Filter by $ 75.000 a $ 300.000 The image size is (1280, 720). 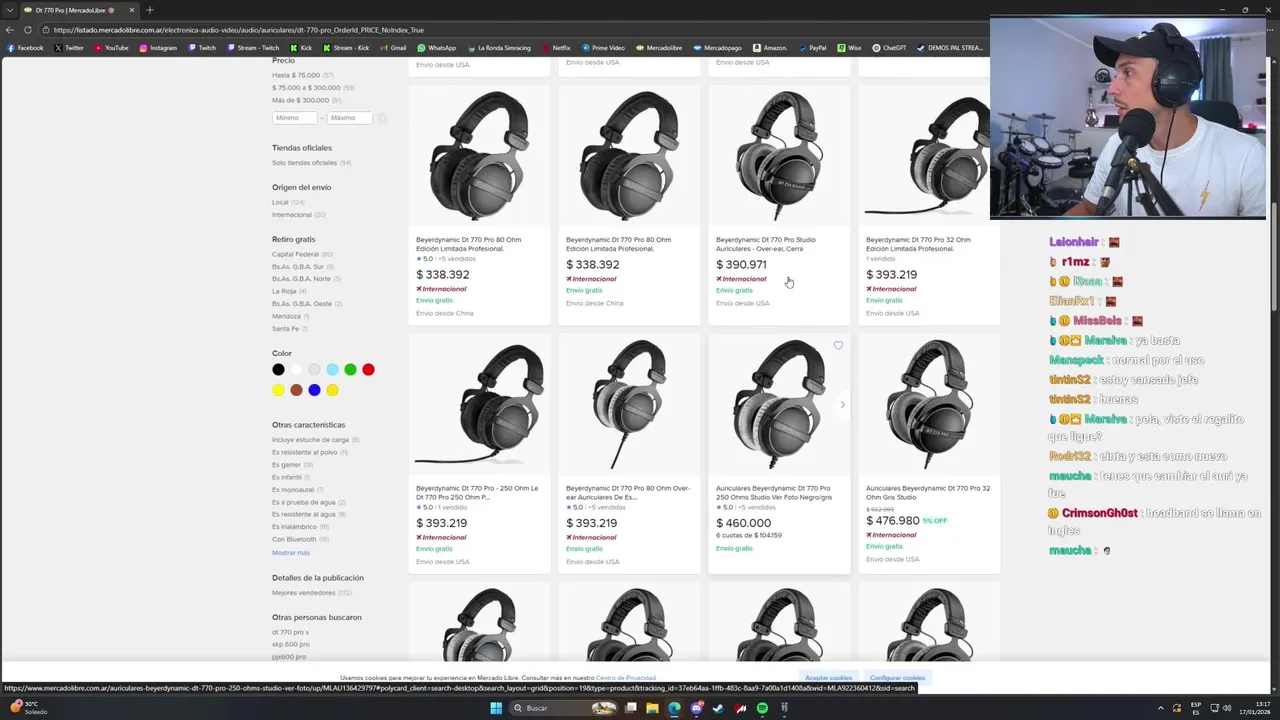coord(313,88)
